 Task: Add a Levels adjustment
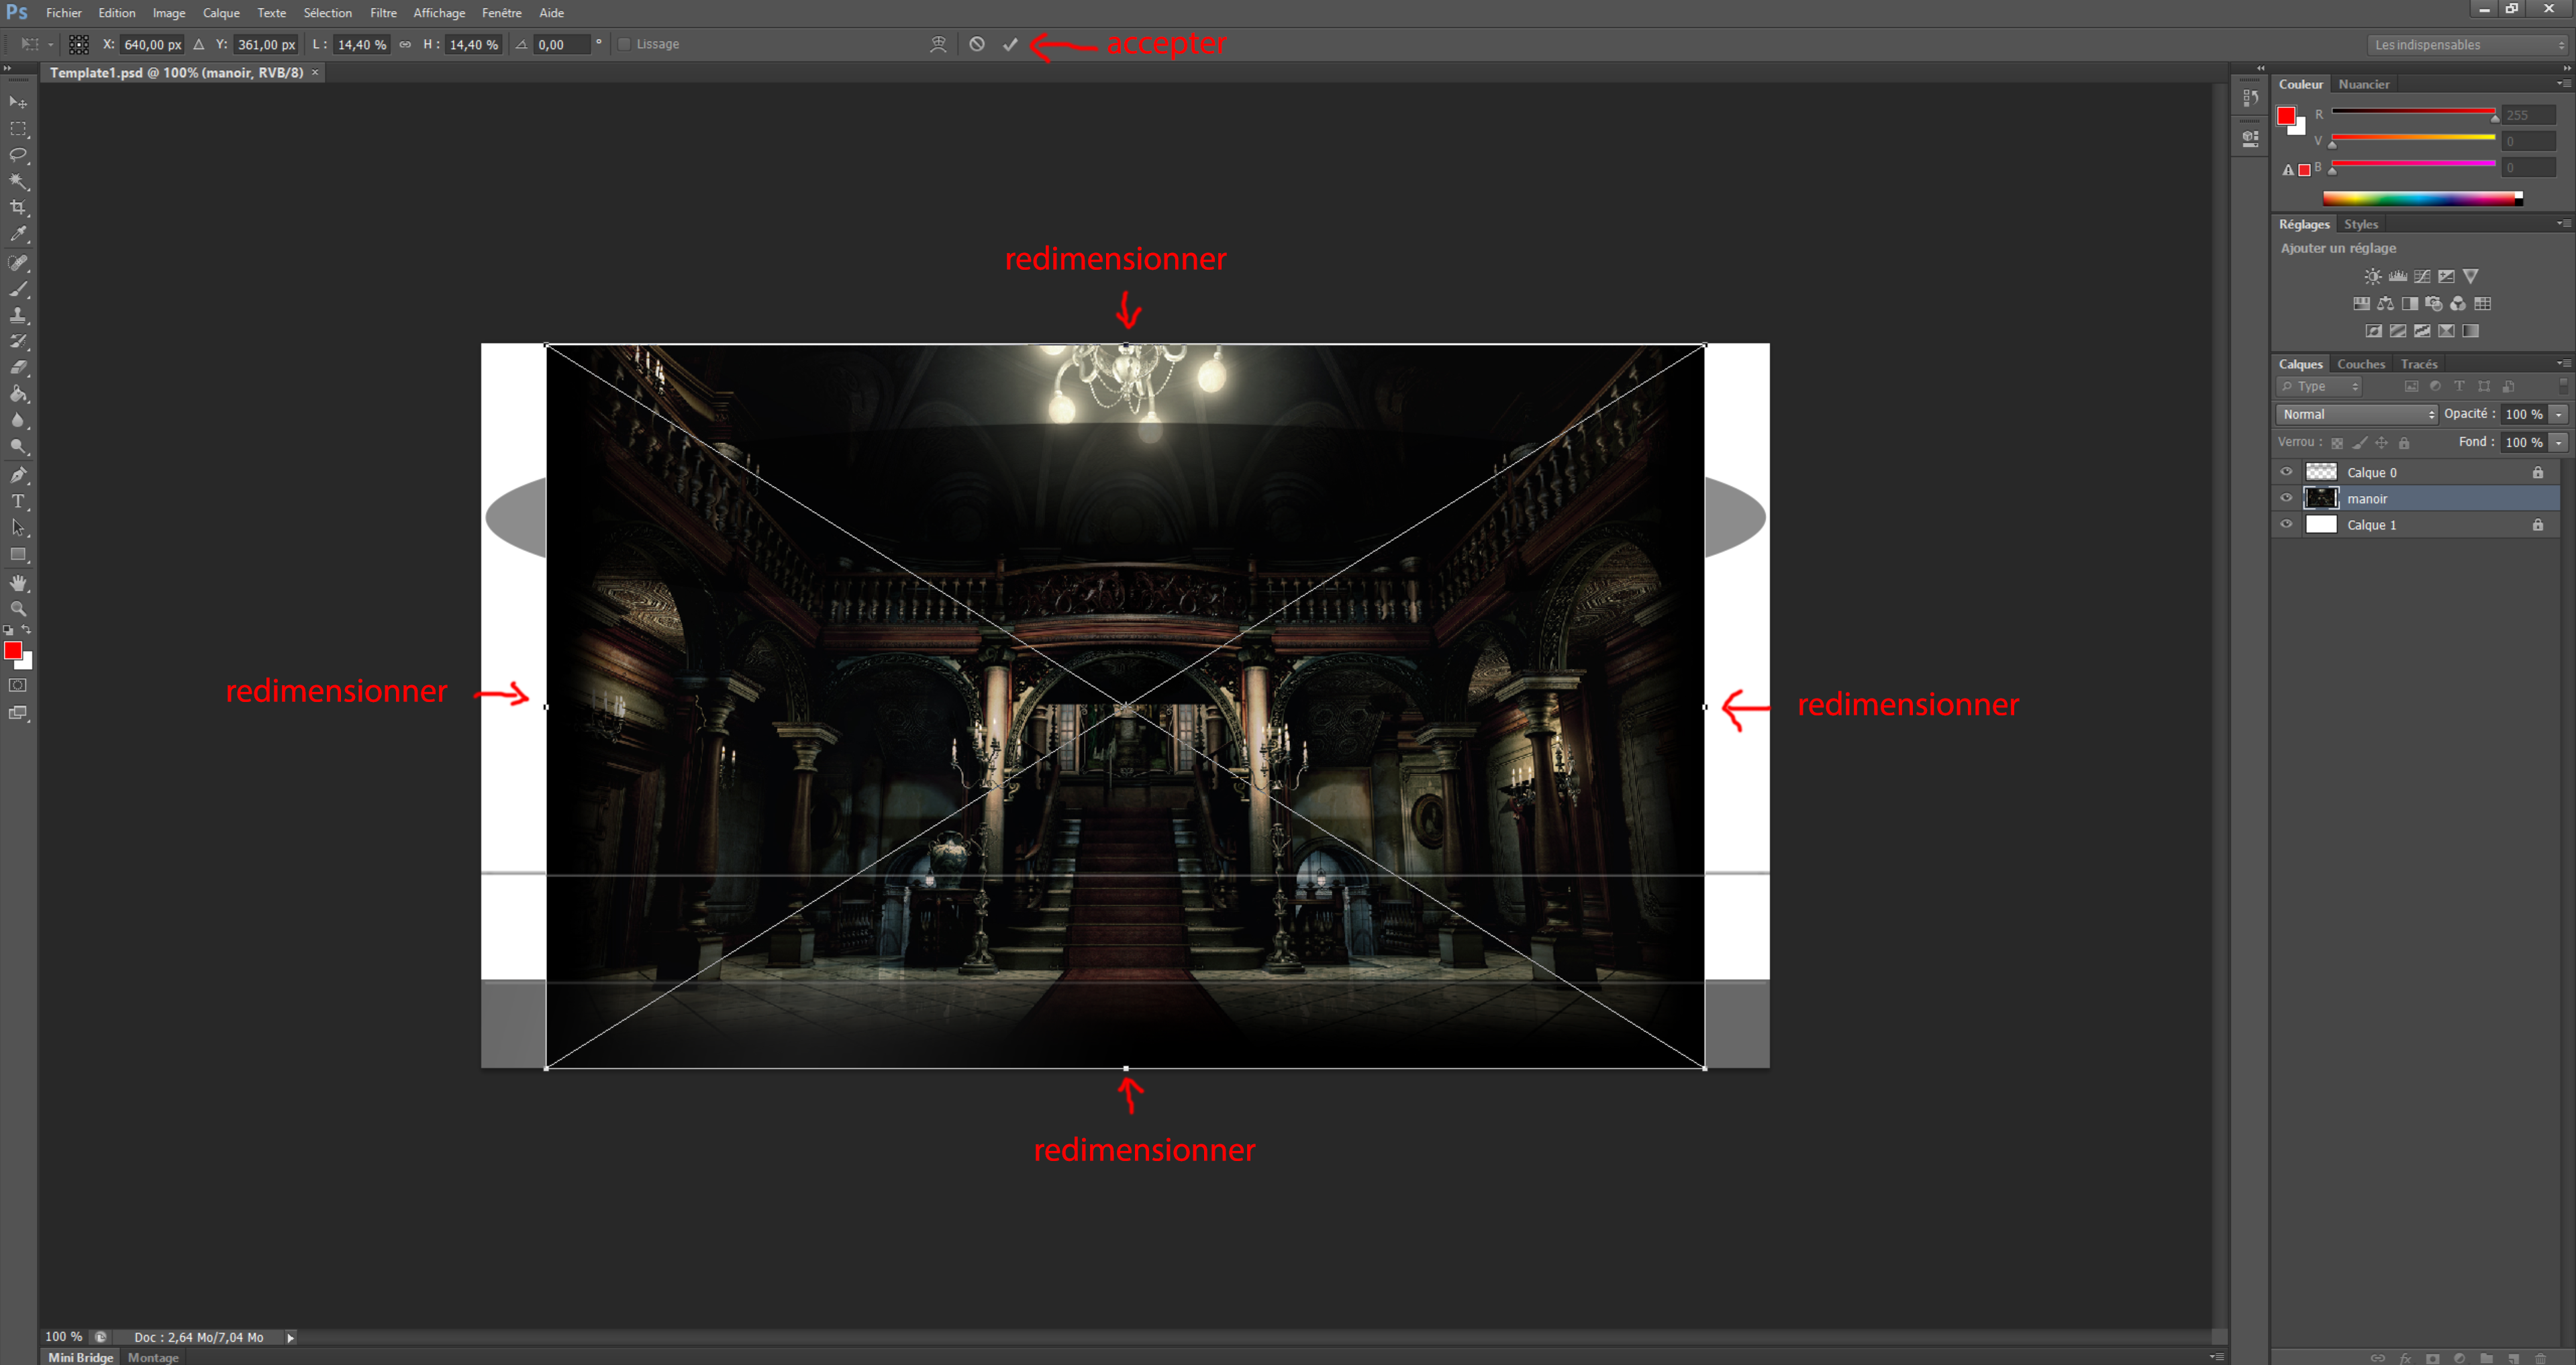point(2397,276)
